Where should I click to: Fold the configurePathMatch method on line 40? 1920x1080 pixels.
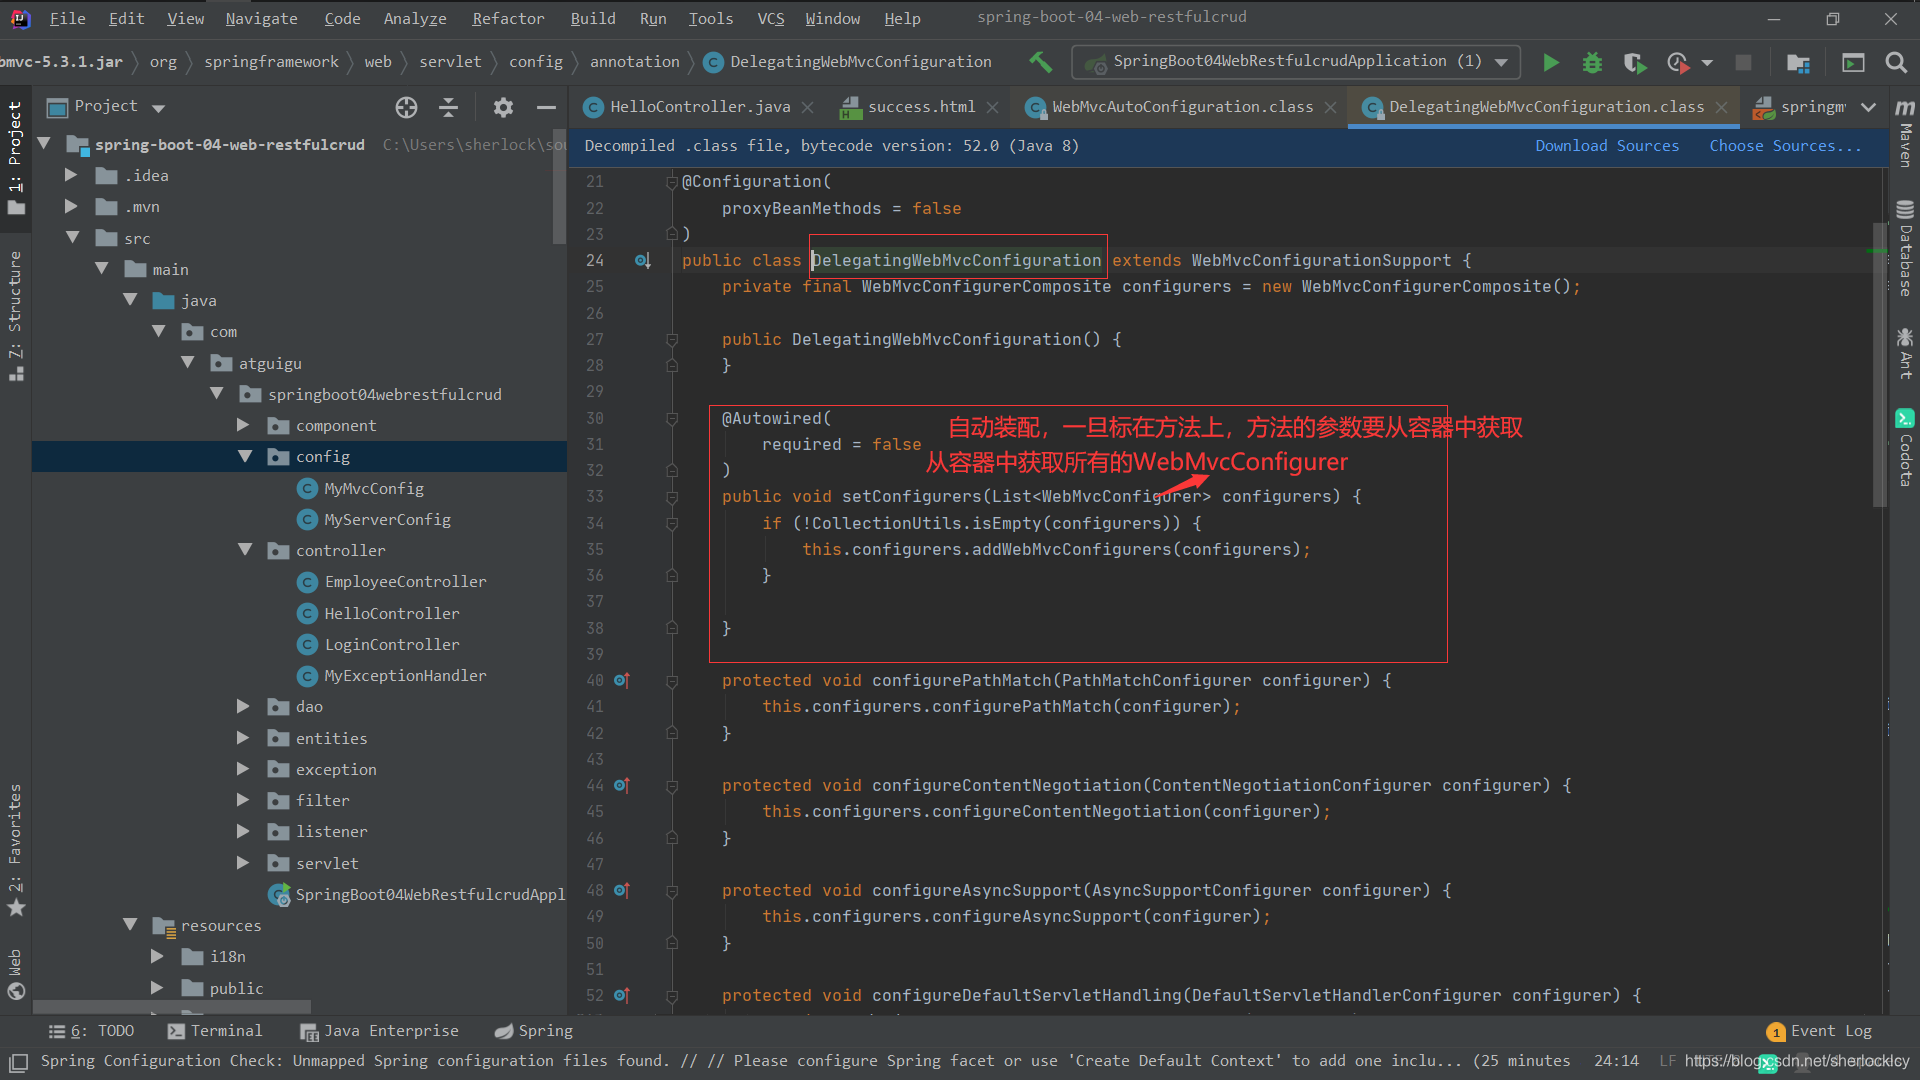[672, 680]
